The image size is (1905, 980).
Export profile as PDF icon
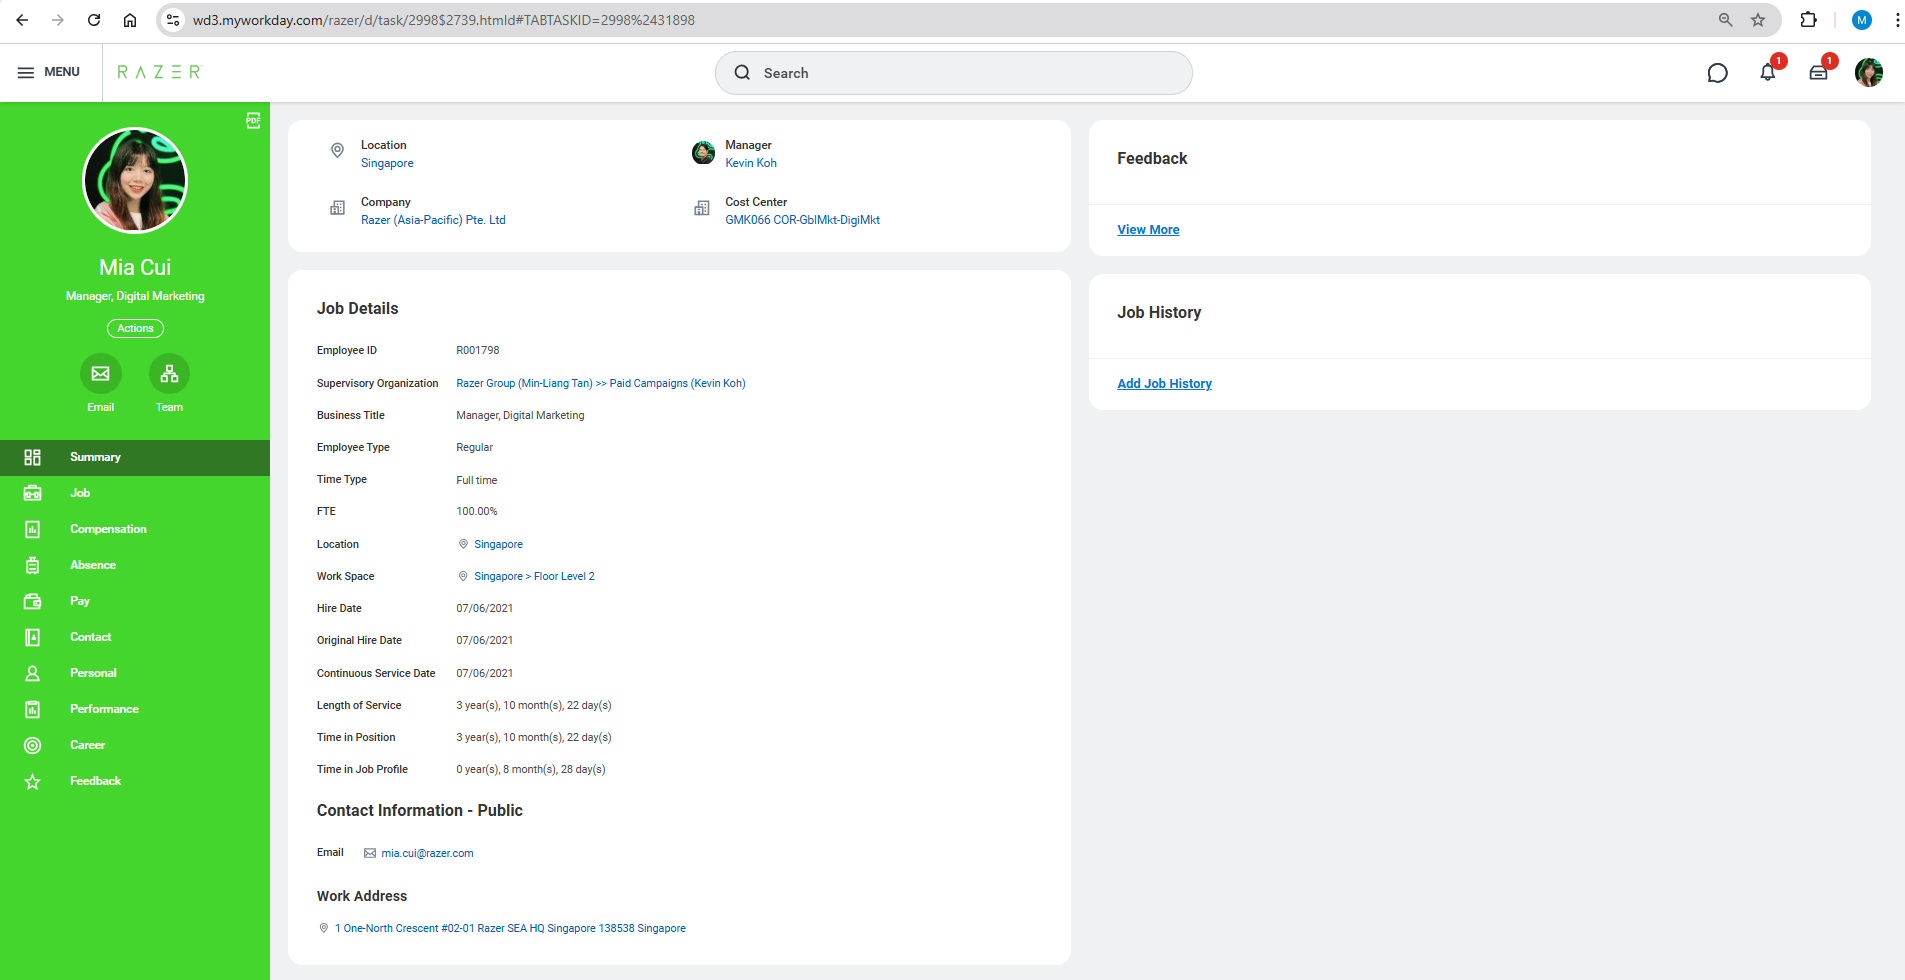(x=254, y=121)
